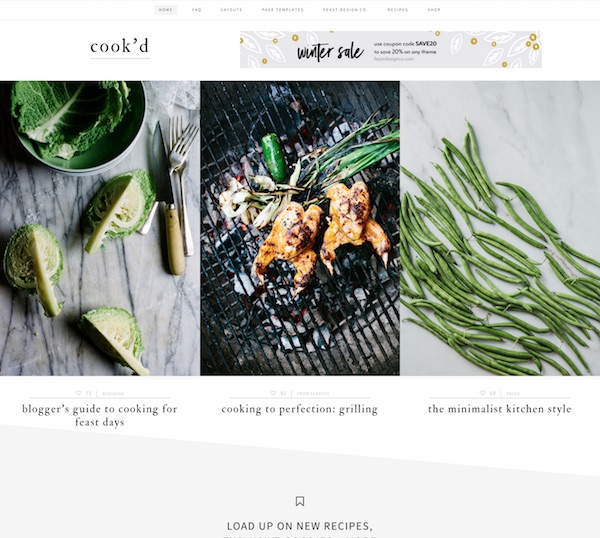This screenshot has width=600, height=538.
Task: Open the winter sale banner ad
Action: (391, 49)
